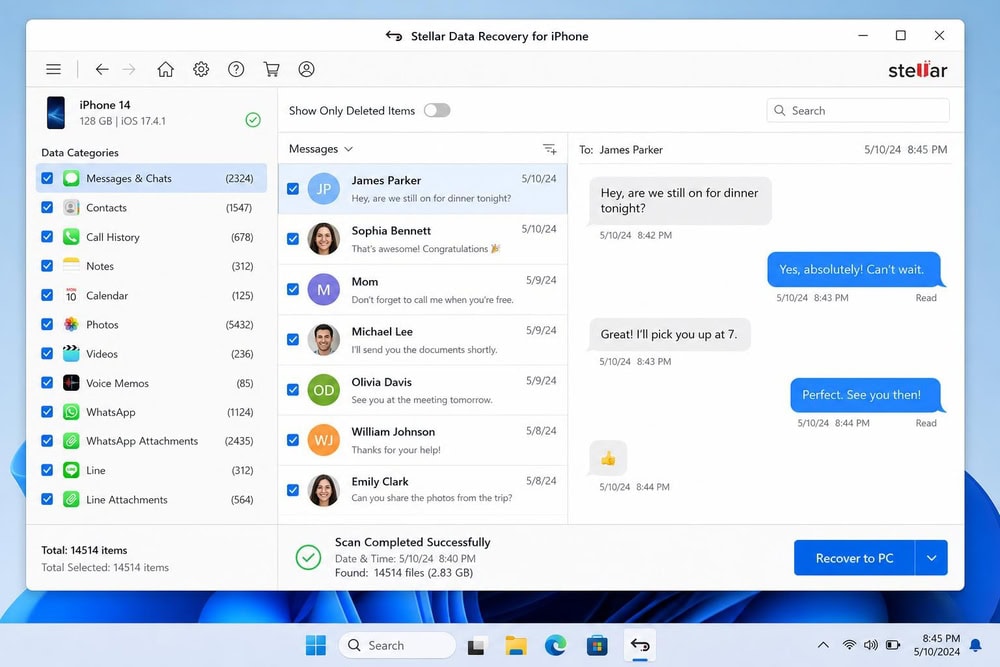The image size is (1000, 667).
Task: Click message "Great! I'll pick you up at 7."
Action: point(669,334)
